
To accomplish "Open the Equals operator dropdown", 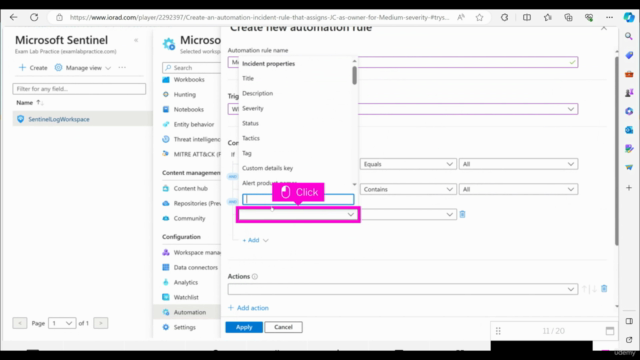I will [x=408, y=164].
